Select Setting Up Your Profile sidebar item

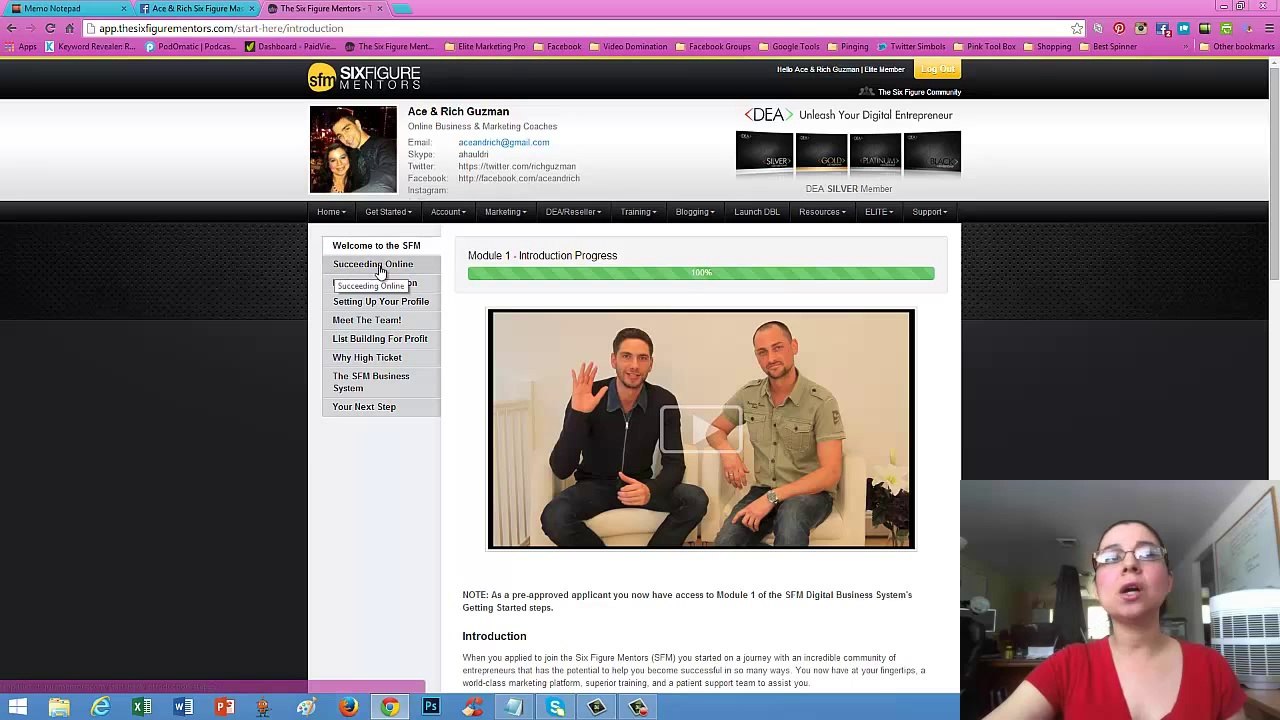pos(381,302)
